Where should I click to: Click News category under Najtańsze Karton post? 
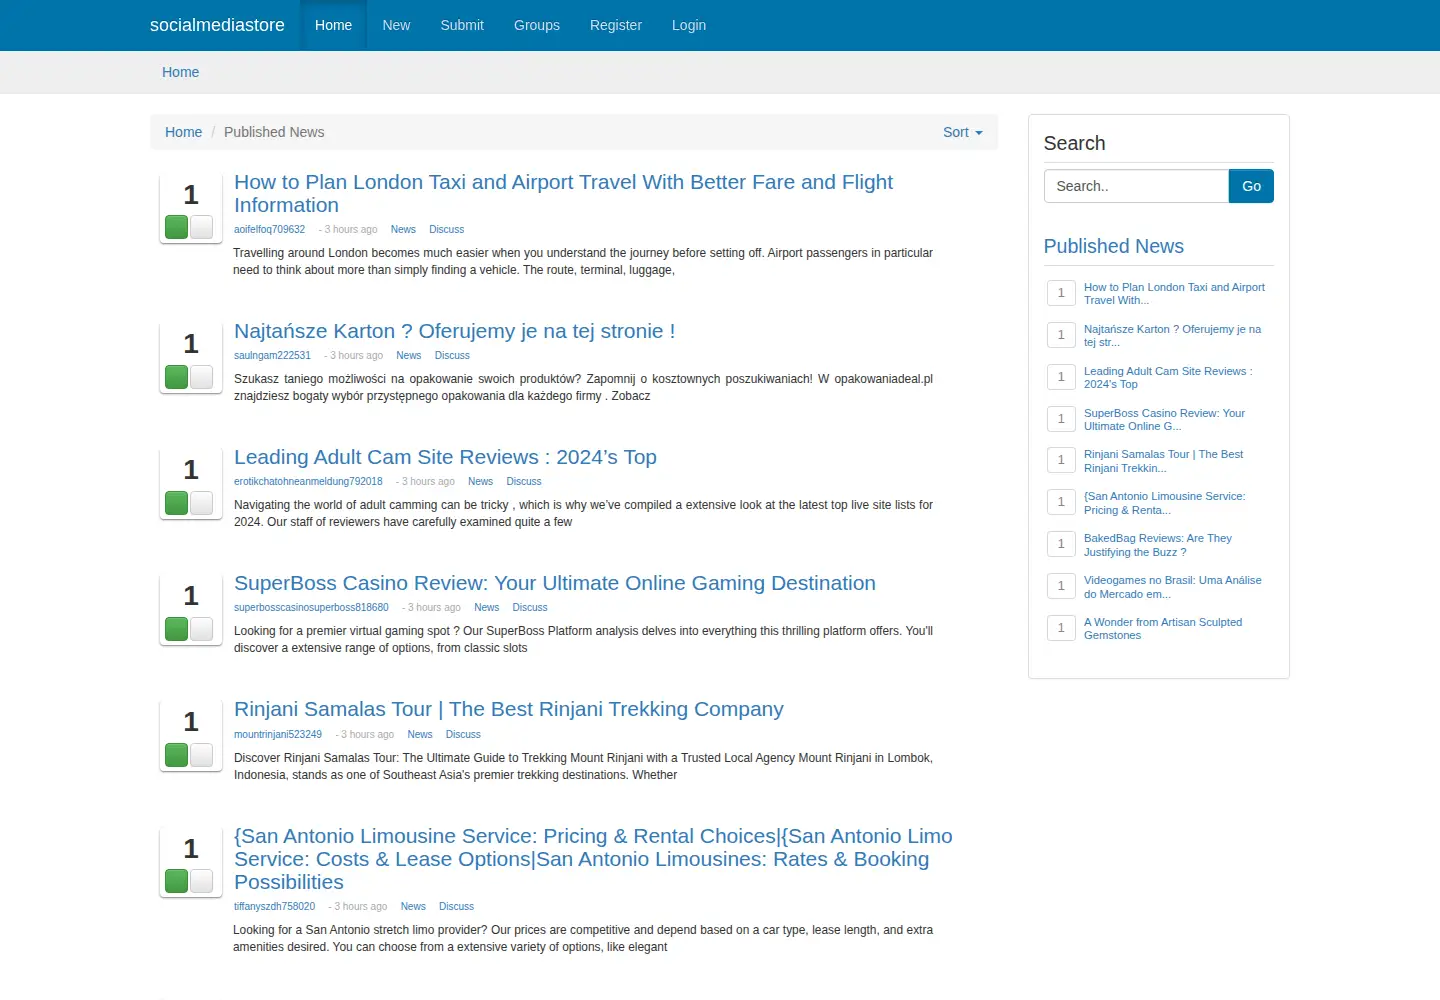(408, 355)
